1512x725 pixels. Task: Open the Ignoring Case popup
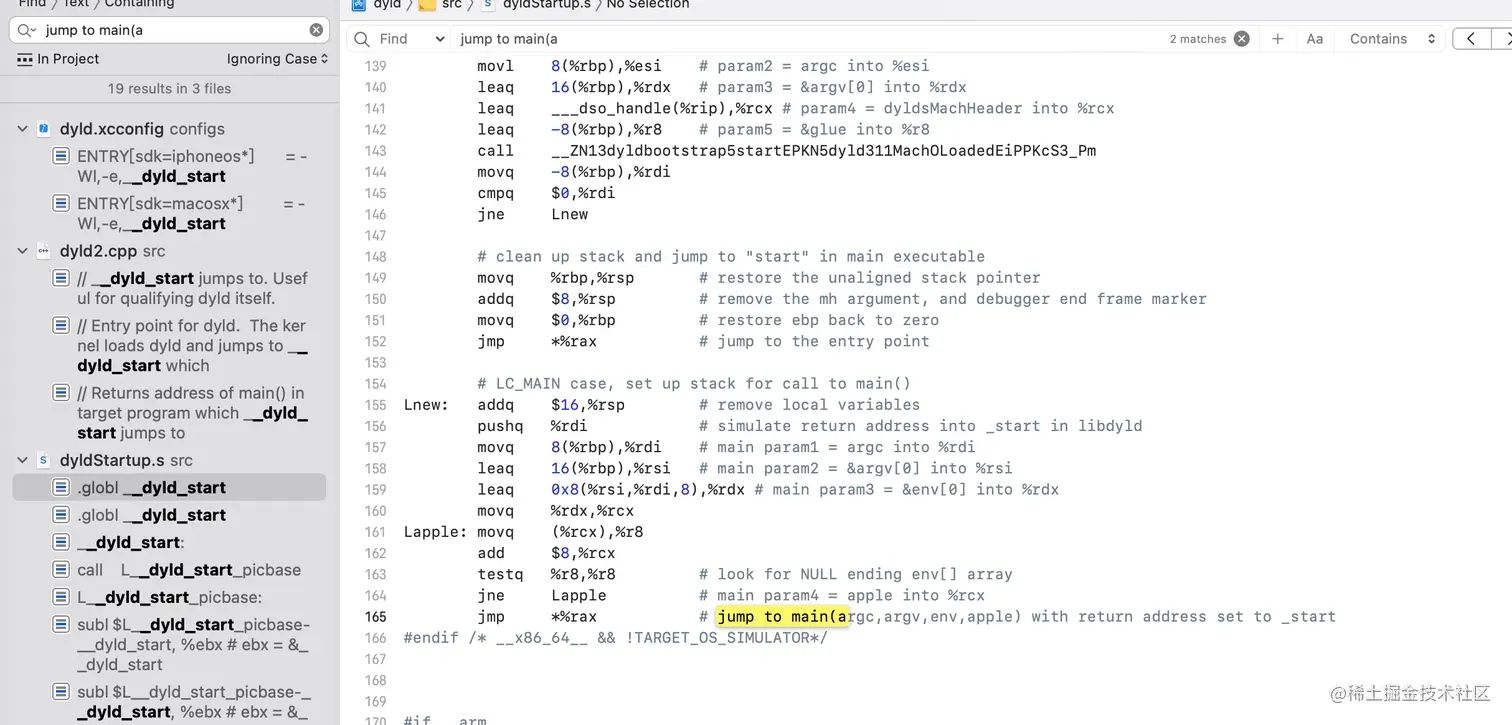coord(277,59)
